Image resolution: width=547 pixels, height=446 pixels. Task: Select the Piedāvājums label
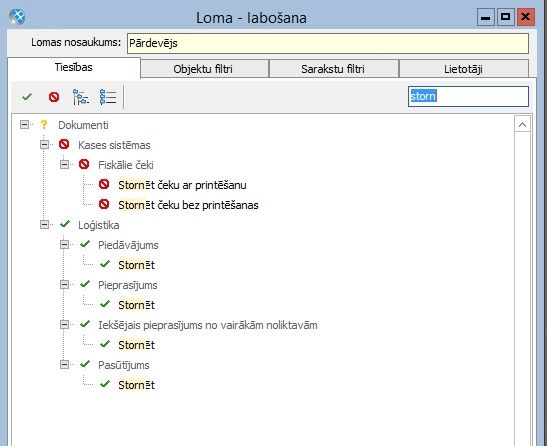128,245
